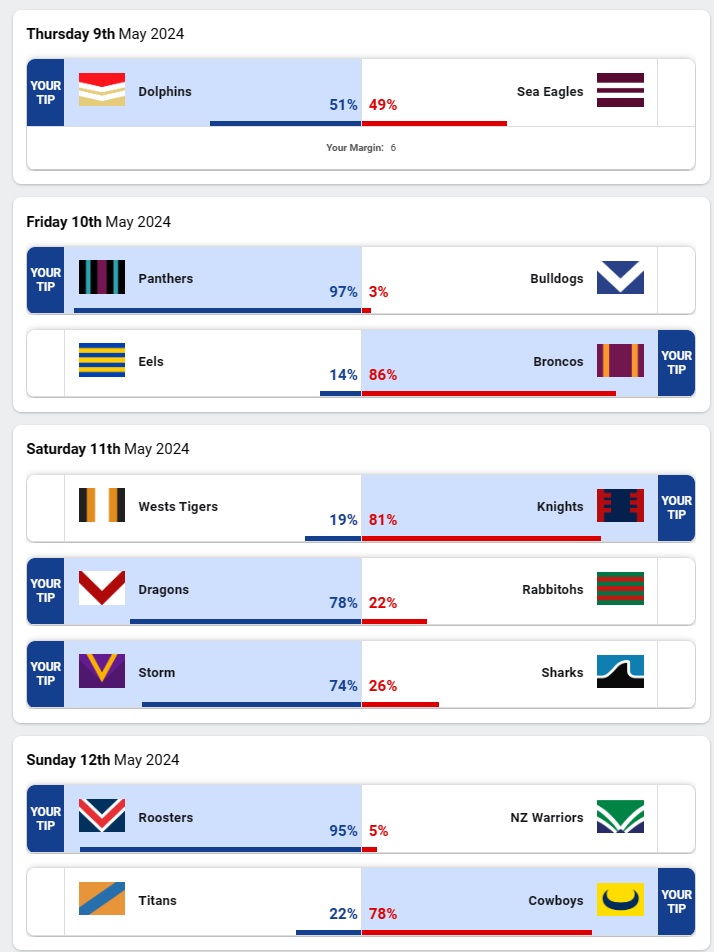
Task: Tip the Titans using left selector
Action: click(45, 901)
